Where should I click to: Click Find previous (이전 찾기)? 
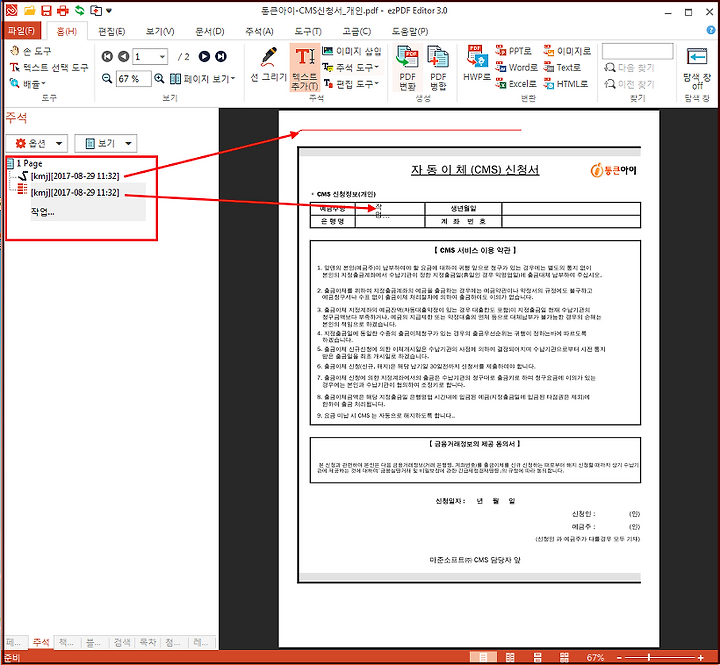click(629, 84)
